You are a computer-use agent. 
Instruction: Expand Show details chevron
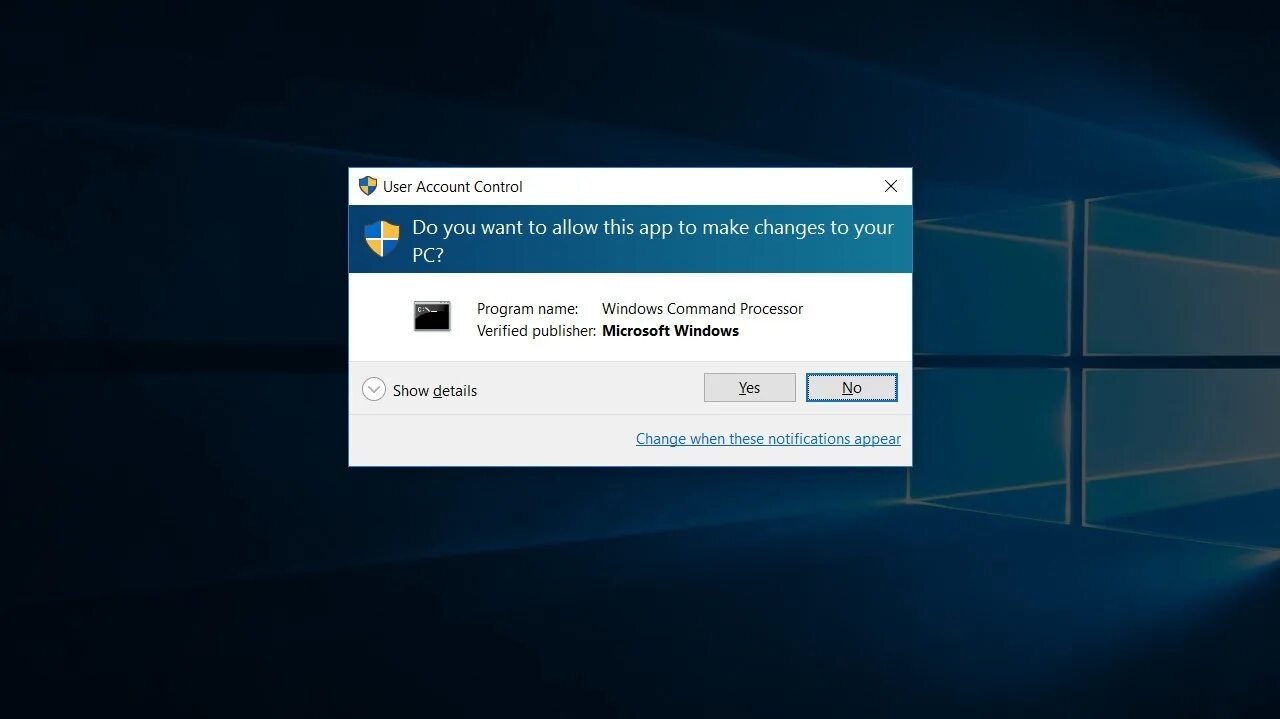(374, 389)
